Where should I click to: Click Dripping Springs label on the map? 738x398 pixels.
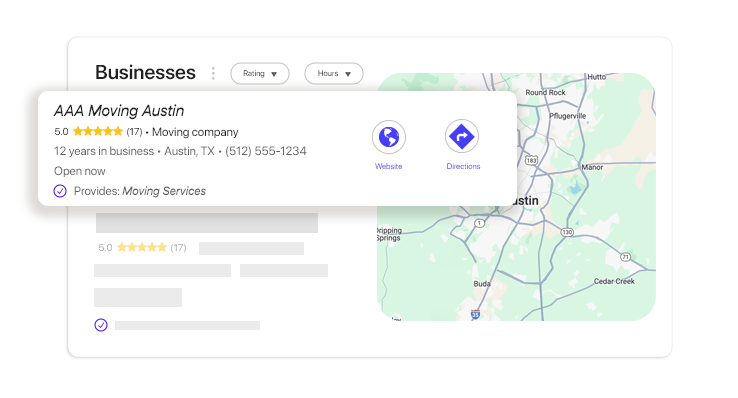tap(389, 234)
